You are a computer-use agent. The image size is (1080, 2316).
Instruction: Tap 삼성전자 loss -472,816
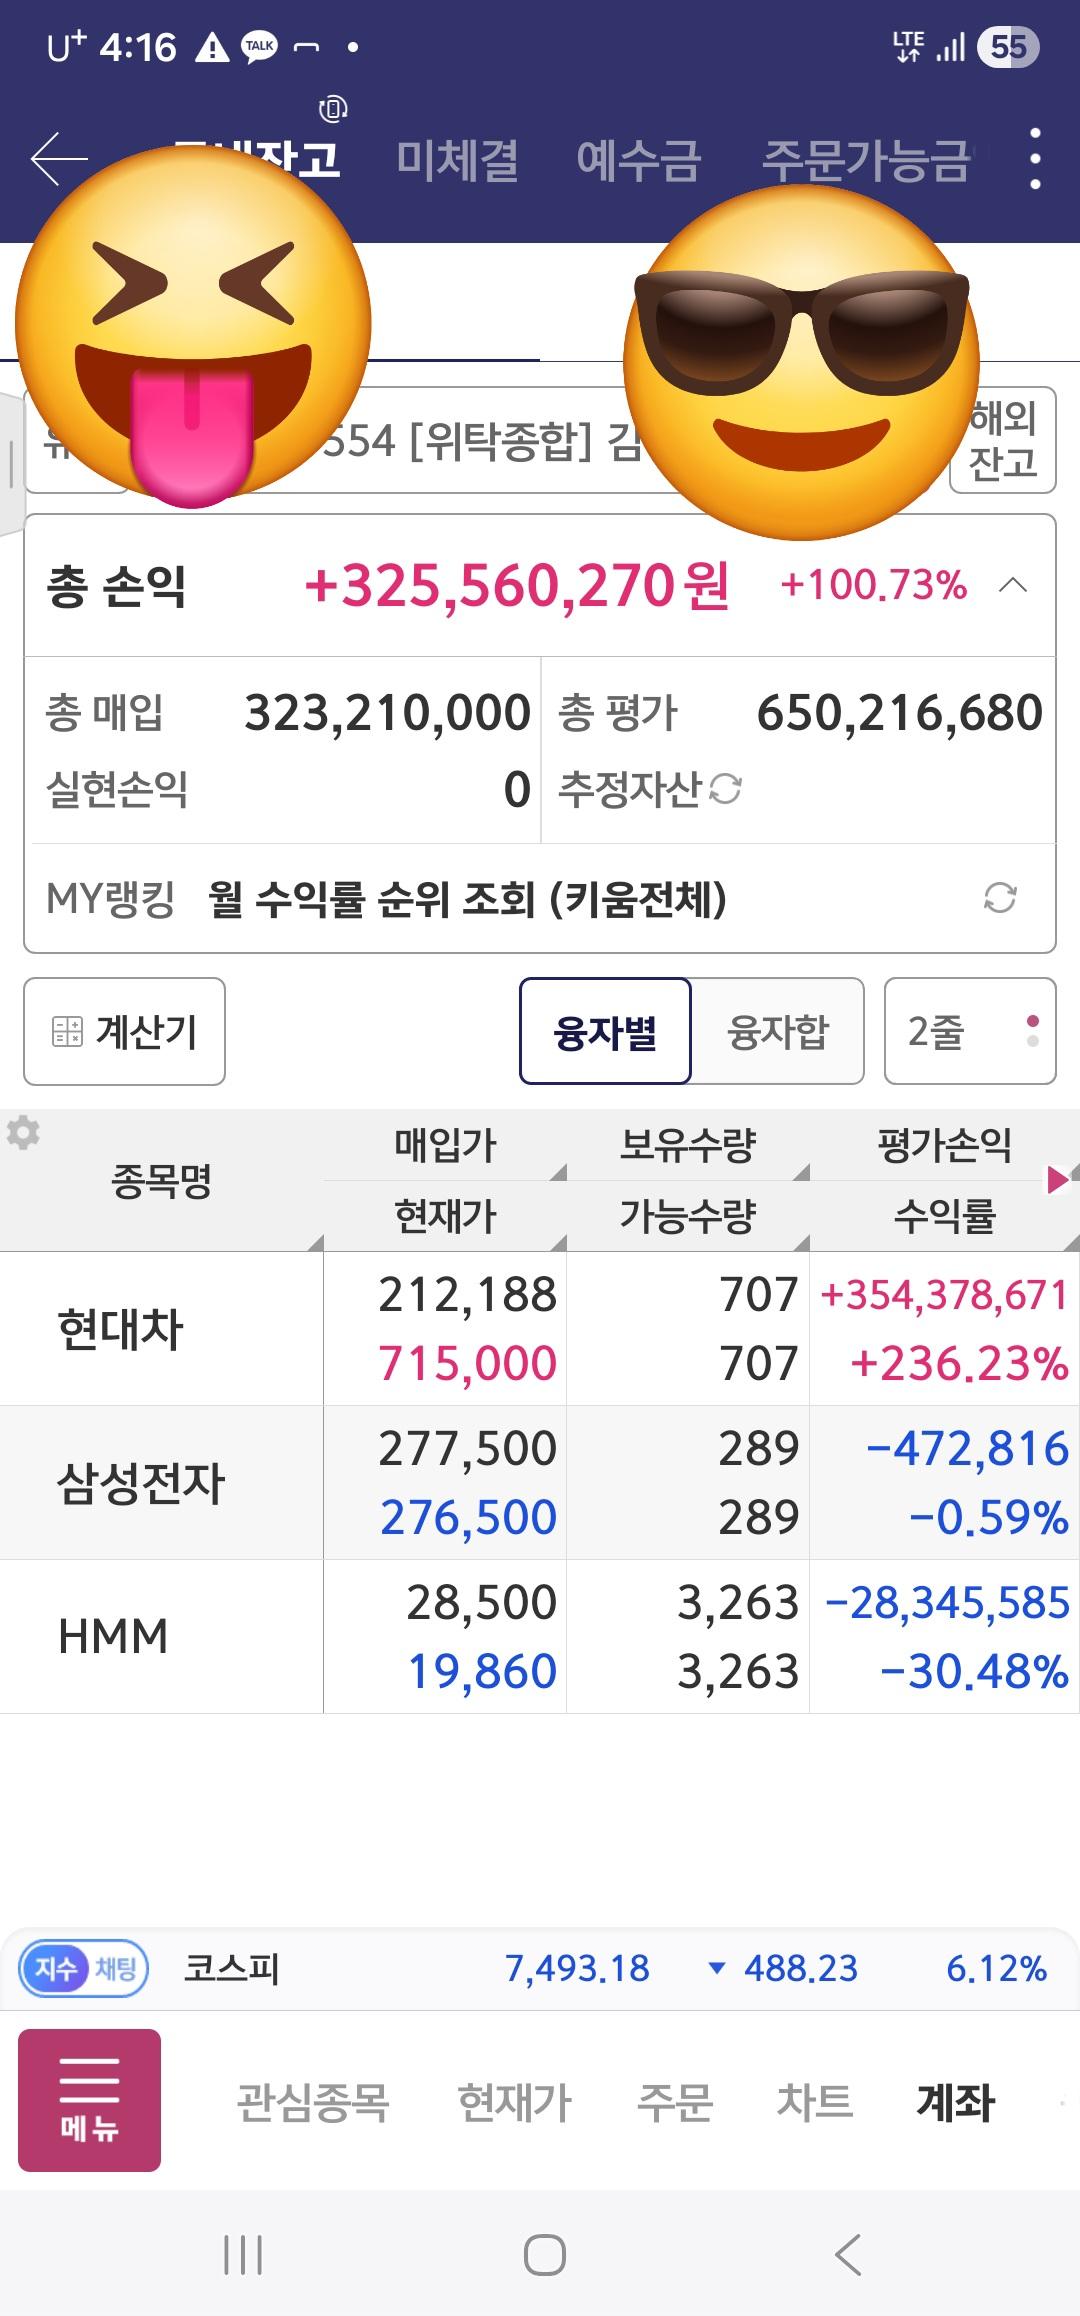[x=967, y=1449]
